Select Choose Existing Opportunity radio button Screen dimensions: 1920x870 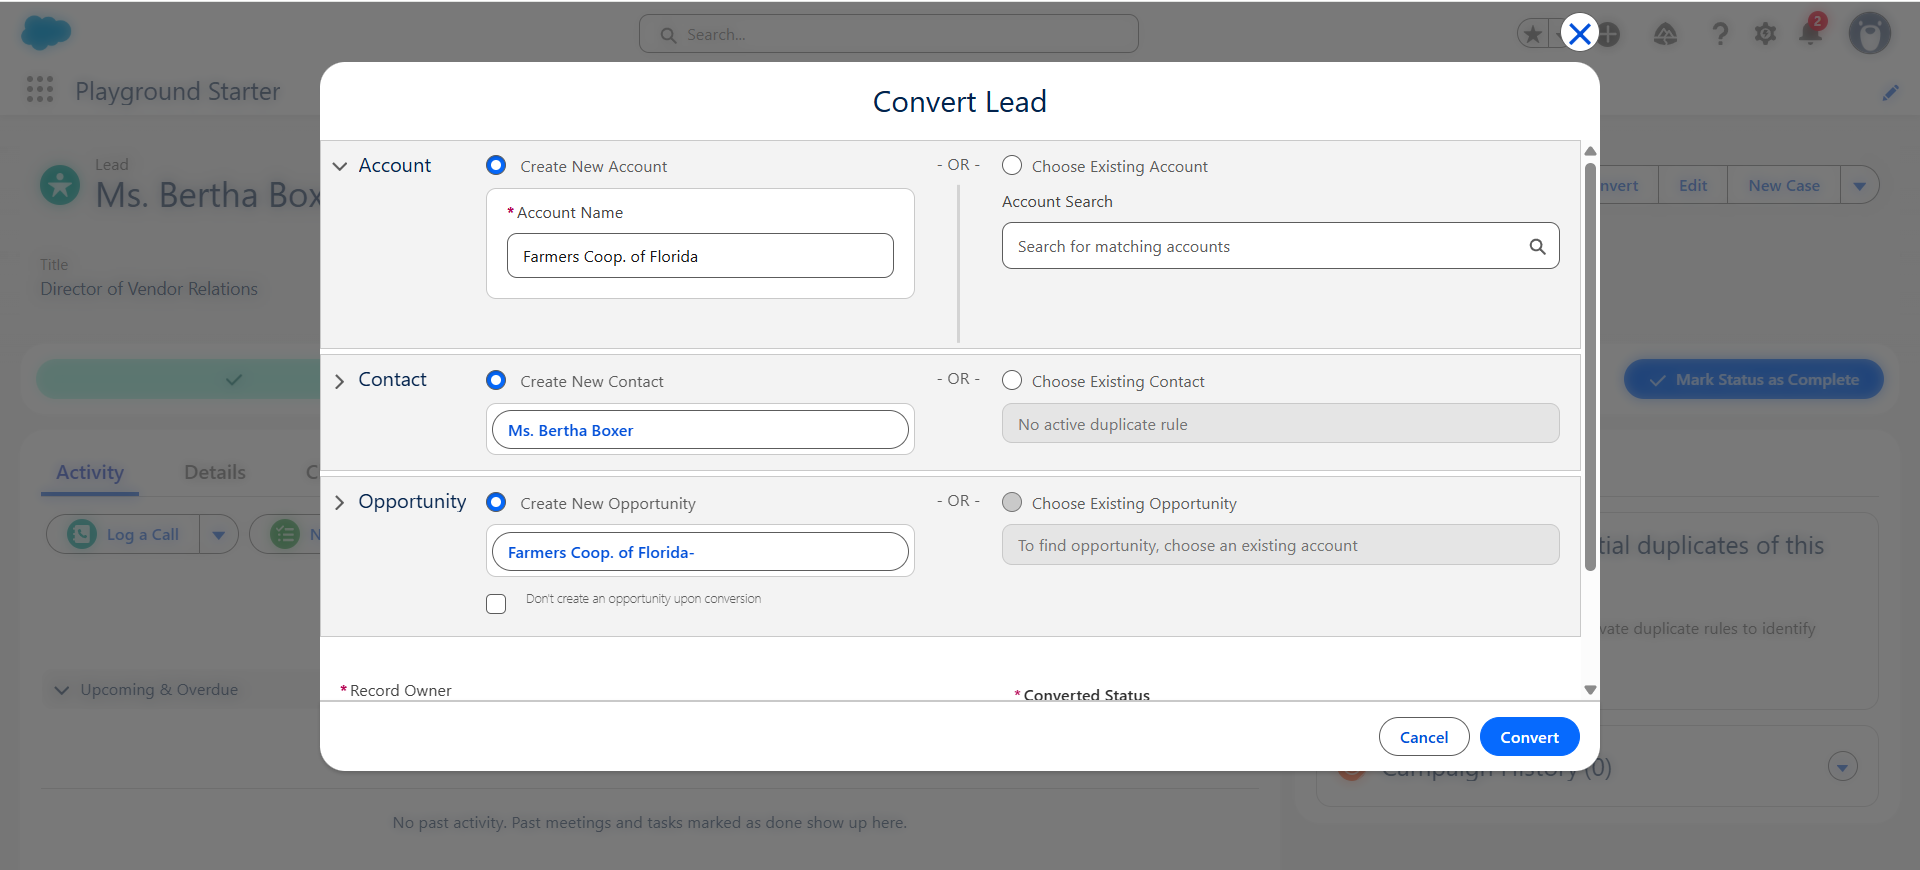coord(1012,502)
